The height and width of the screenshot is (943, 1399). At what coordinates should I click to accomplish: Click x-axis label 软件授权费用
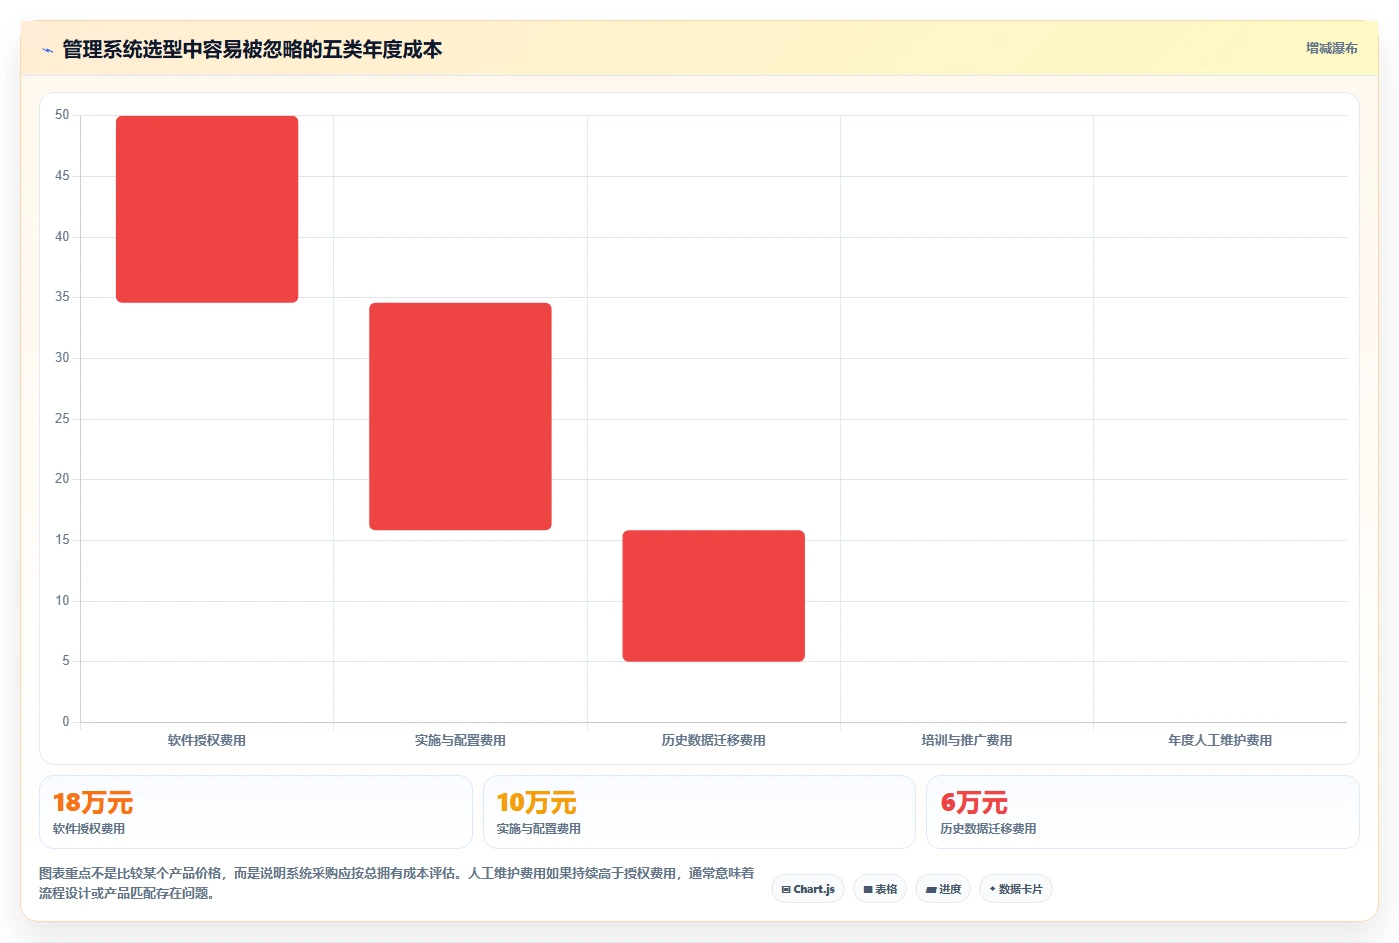tap(207, 740)
